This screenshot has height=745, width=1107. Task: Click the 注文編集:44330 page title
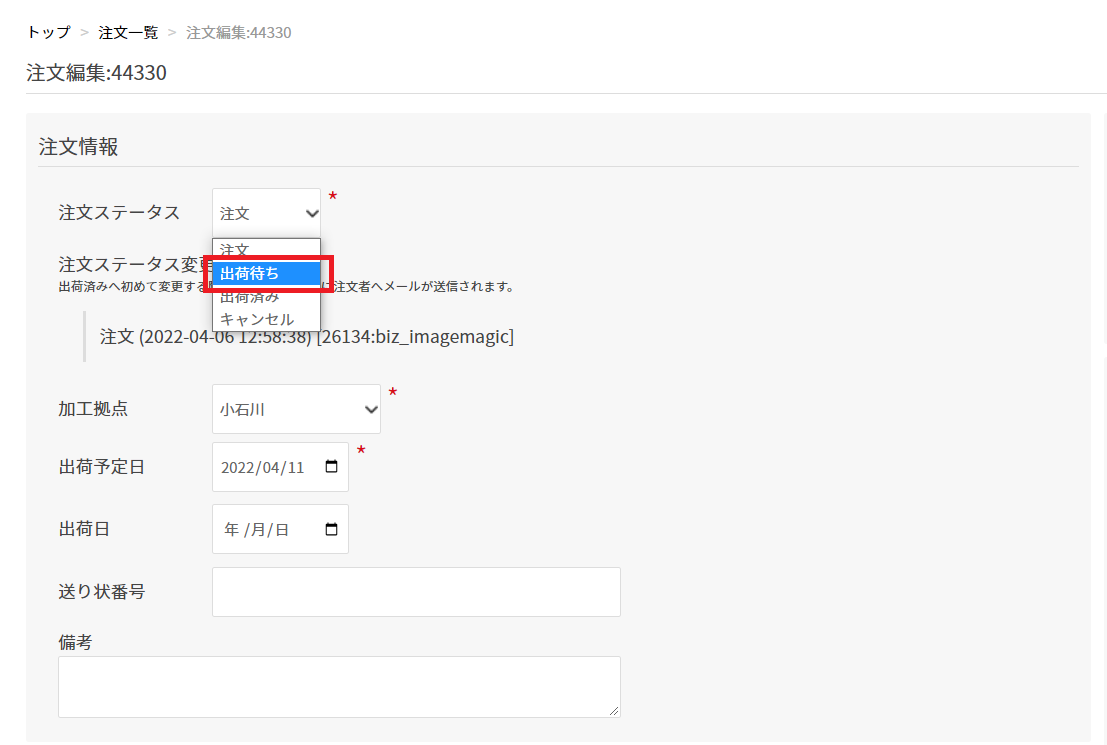coord(97,73)
